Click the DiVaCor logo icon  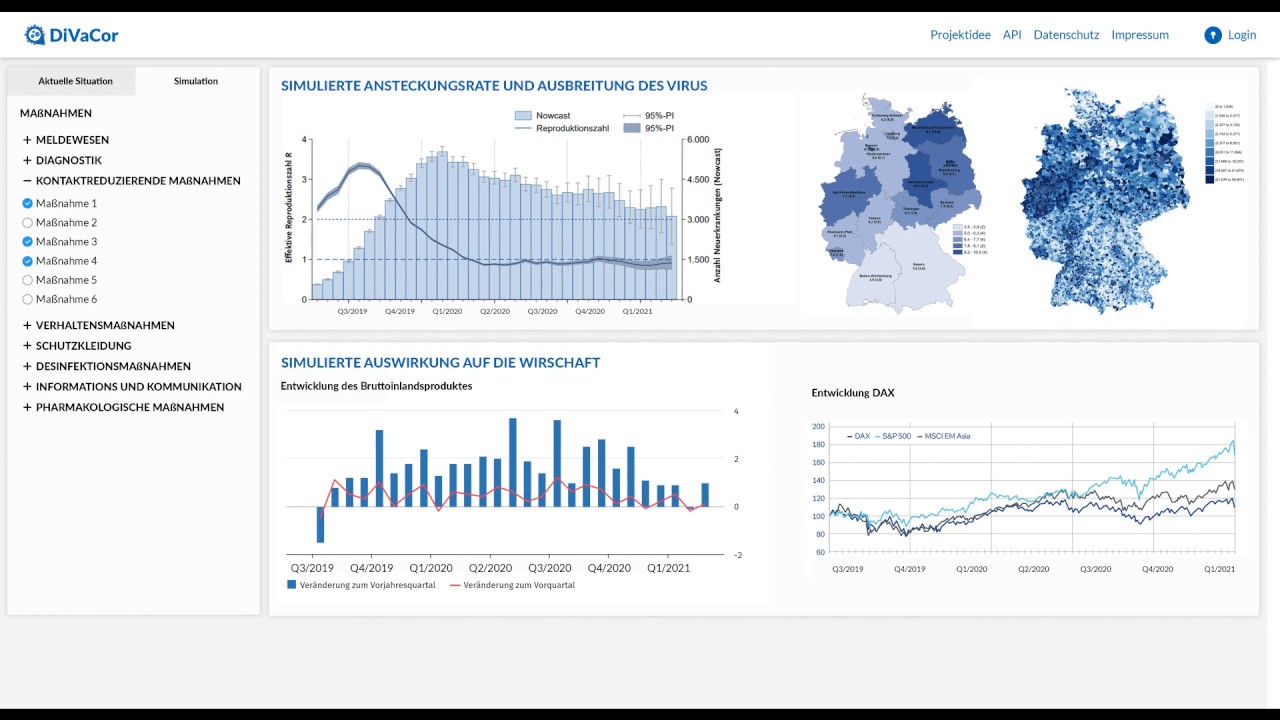coord(36,32)
